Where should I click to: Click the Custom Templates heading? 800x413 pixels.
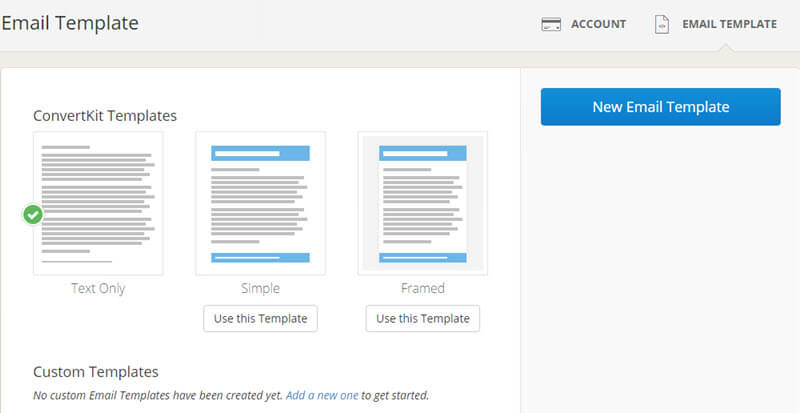pos(95,372)
